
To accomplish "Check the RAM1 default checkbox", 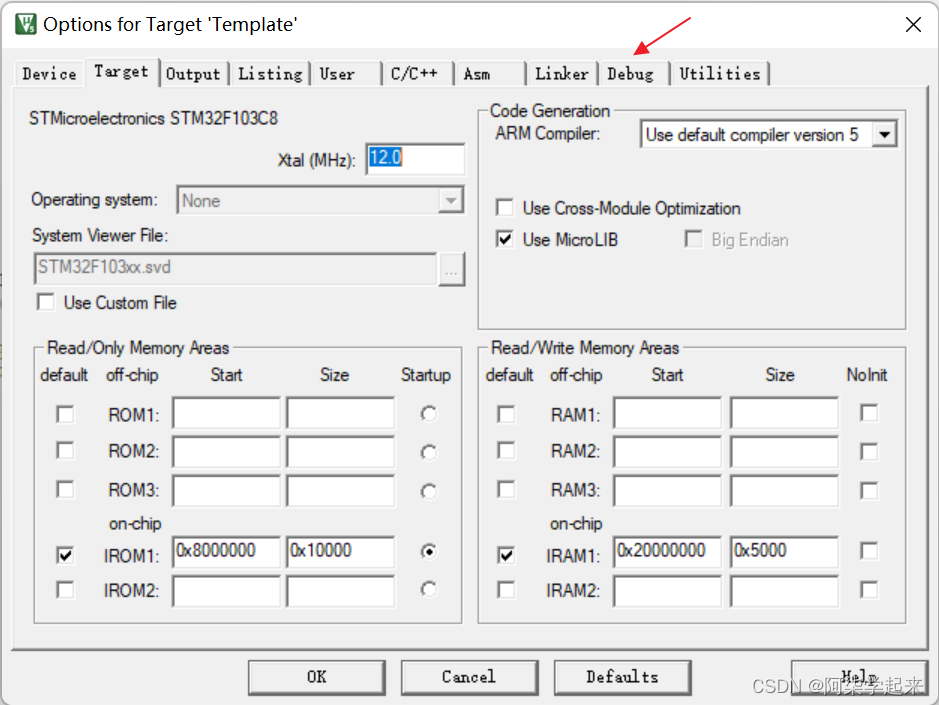I will [x=506, y=414].
